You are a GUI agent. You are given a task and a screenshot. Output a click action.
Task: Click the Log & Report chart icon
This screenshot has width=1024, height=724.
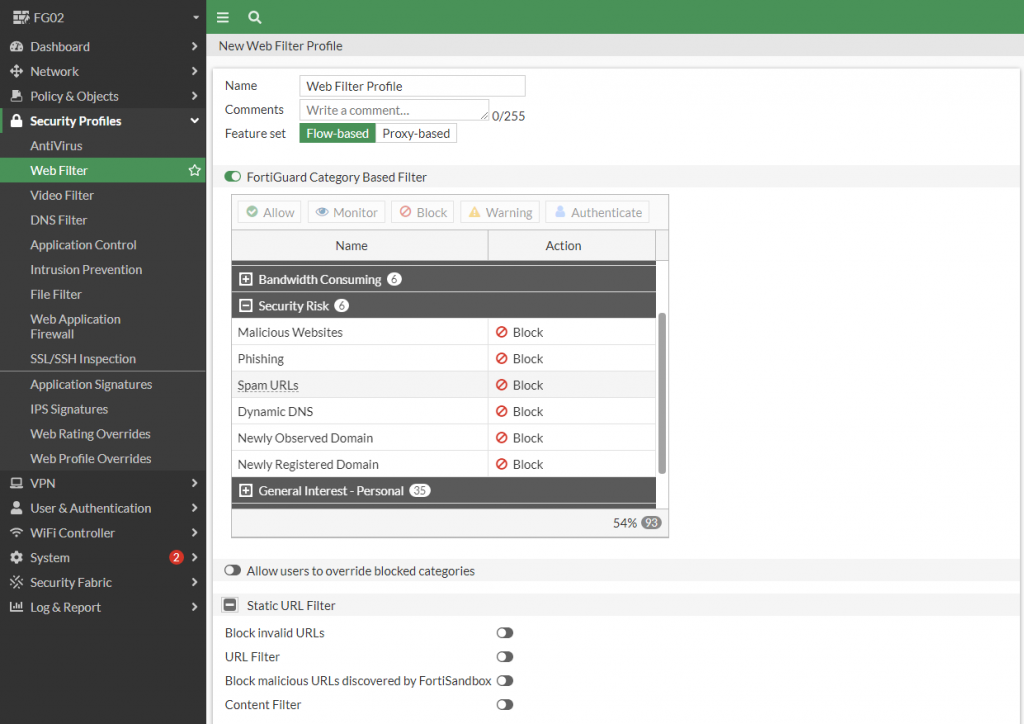click(x=16, y=607)
